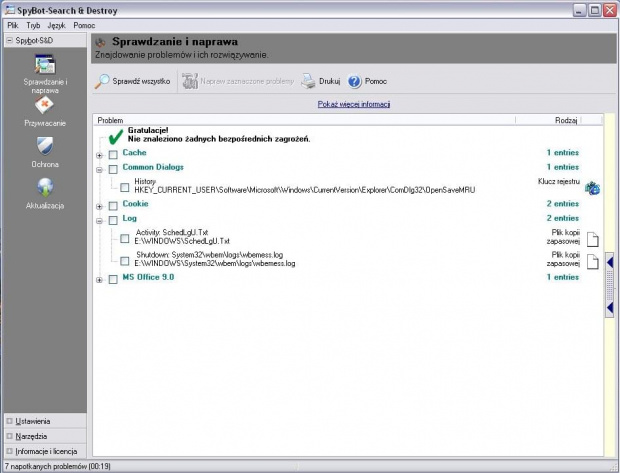Tick the Cookie checkbox
This screenshot has height=473, width=620.
coord(113,206)
